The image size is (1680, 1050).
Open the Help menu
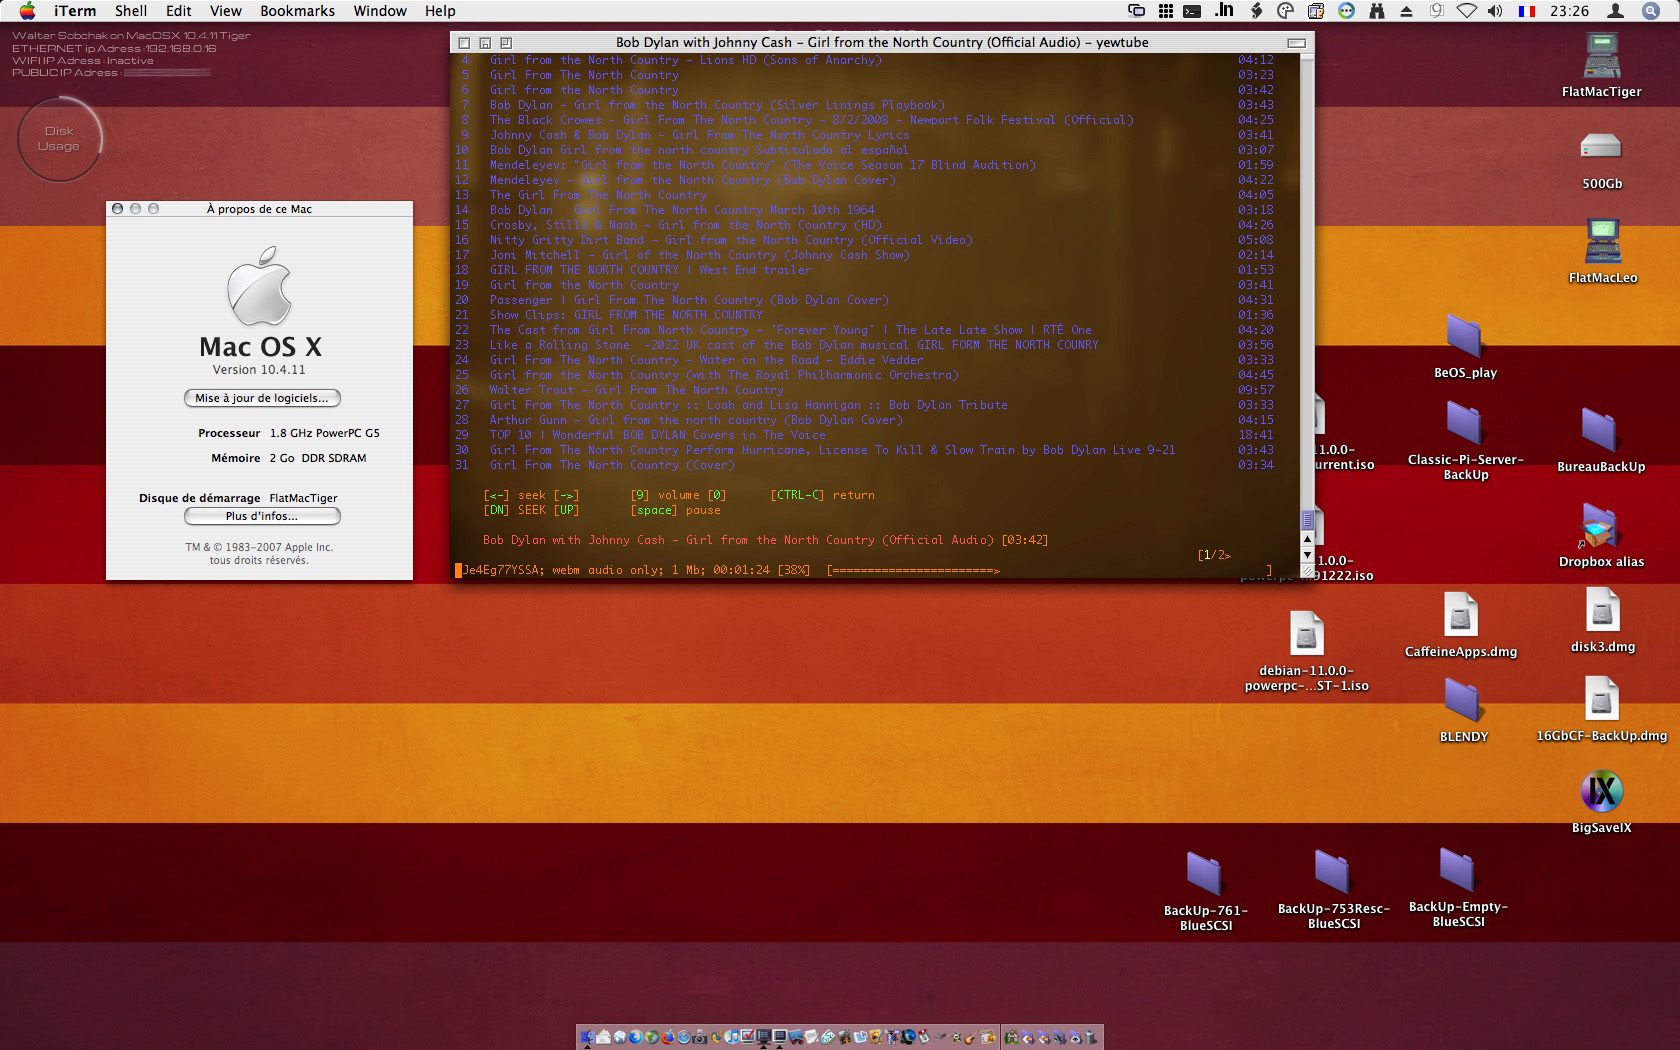440,11
